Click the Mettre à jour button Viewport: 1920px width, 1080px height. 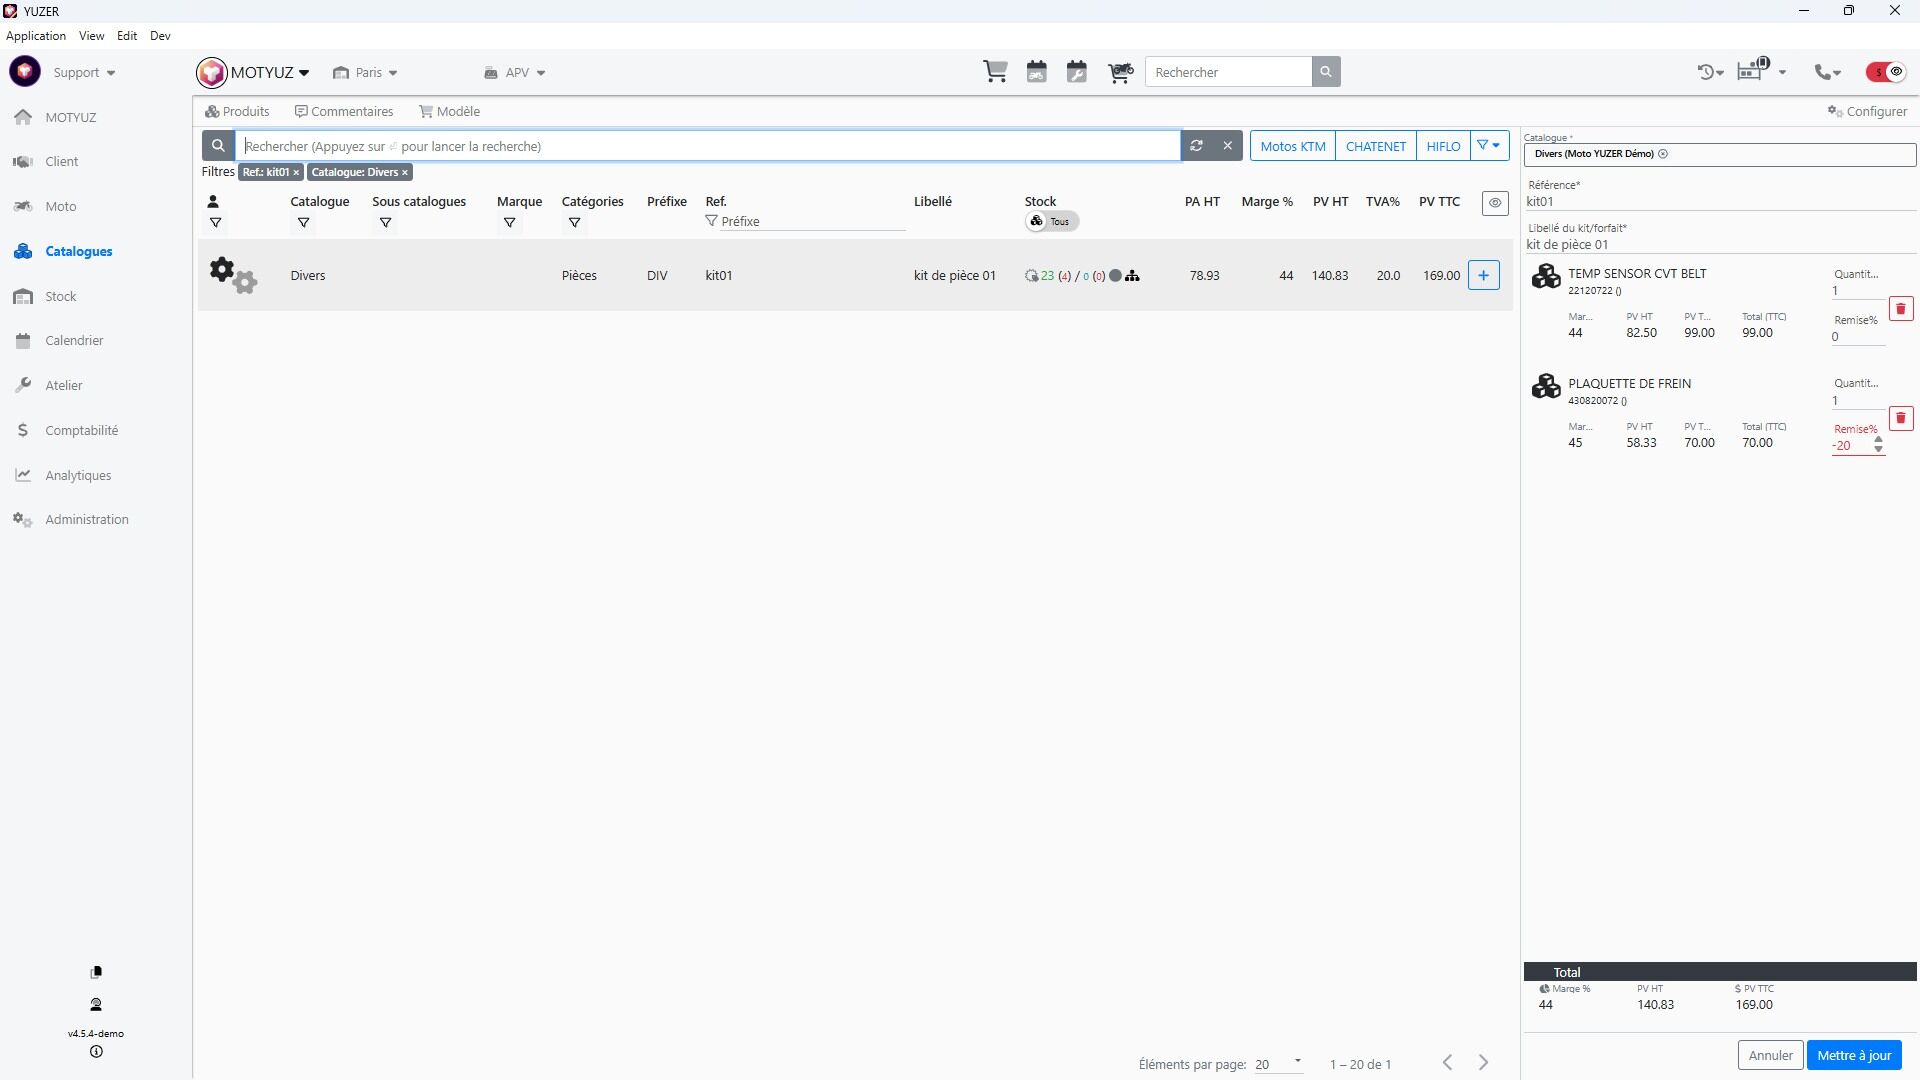click(1854, 1055)
